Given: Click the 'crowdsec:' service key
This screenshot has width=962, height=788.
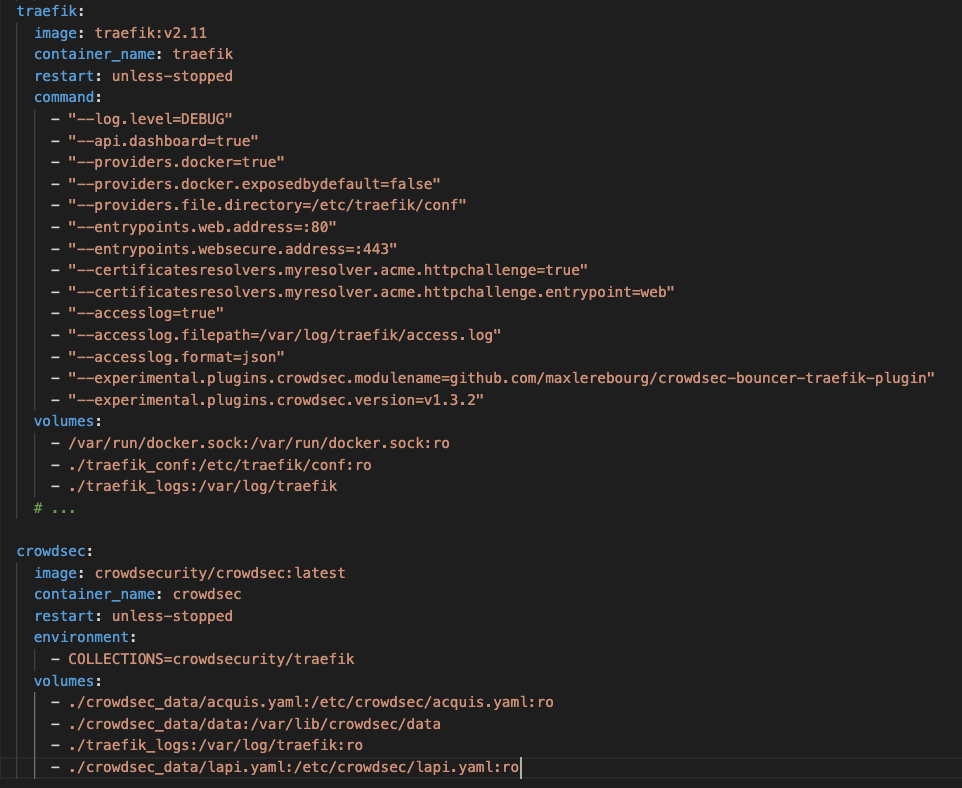Looking at the screenshot, I should point(55,551).
